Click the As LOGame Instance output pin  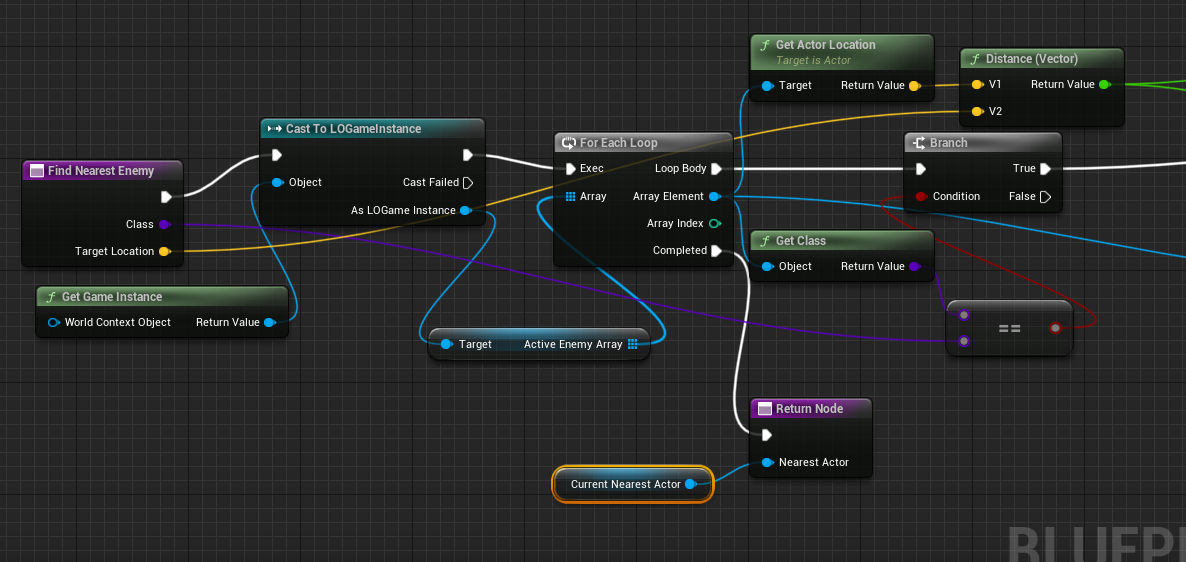(x=465, y=210)
